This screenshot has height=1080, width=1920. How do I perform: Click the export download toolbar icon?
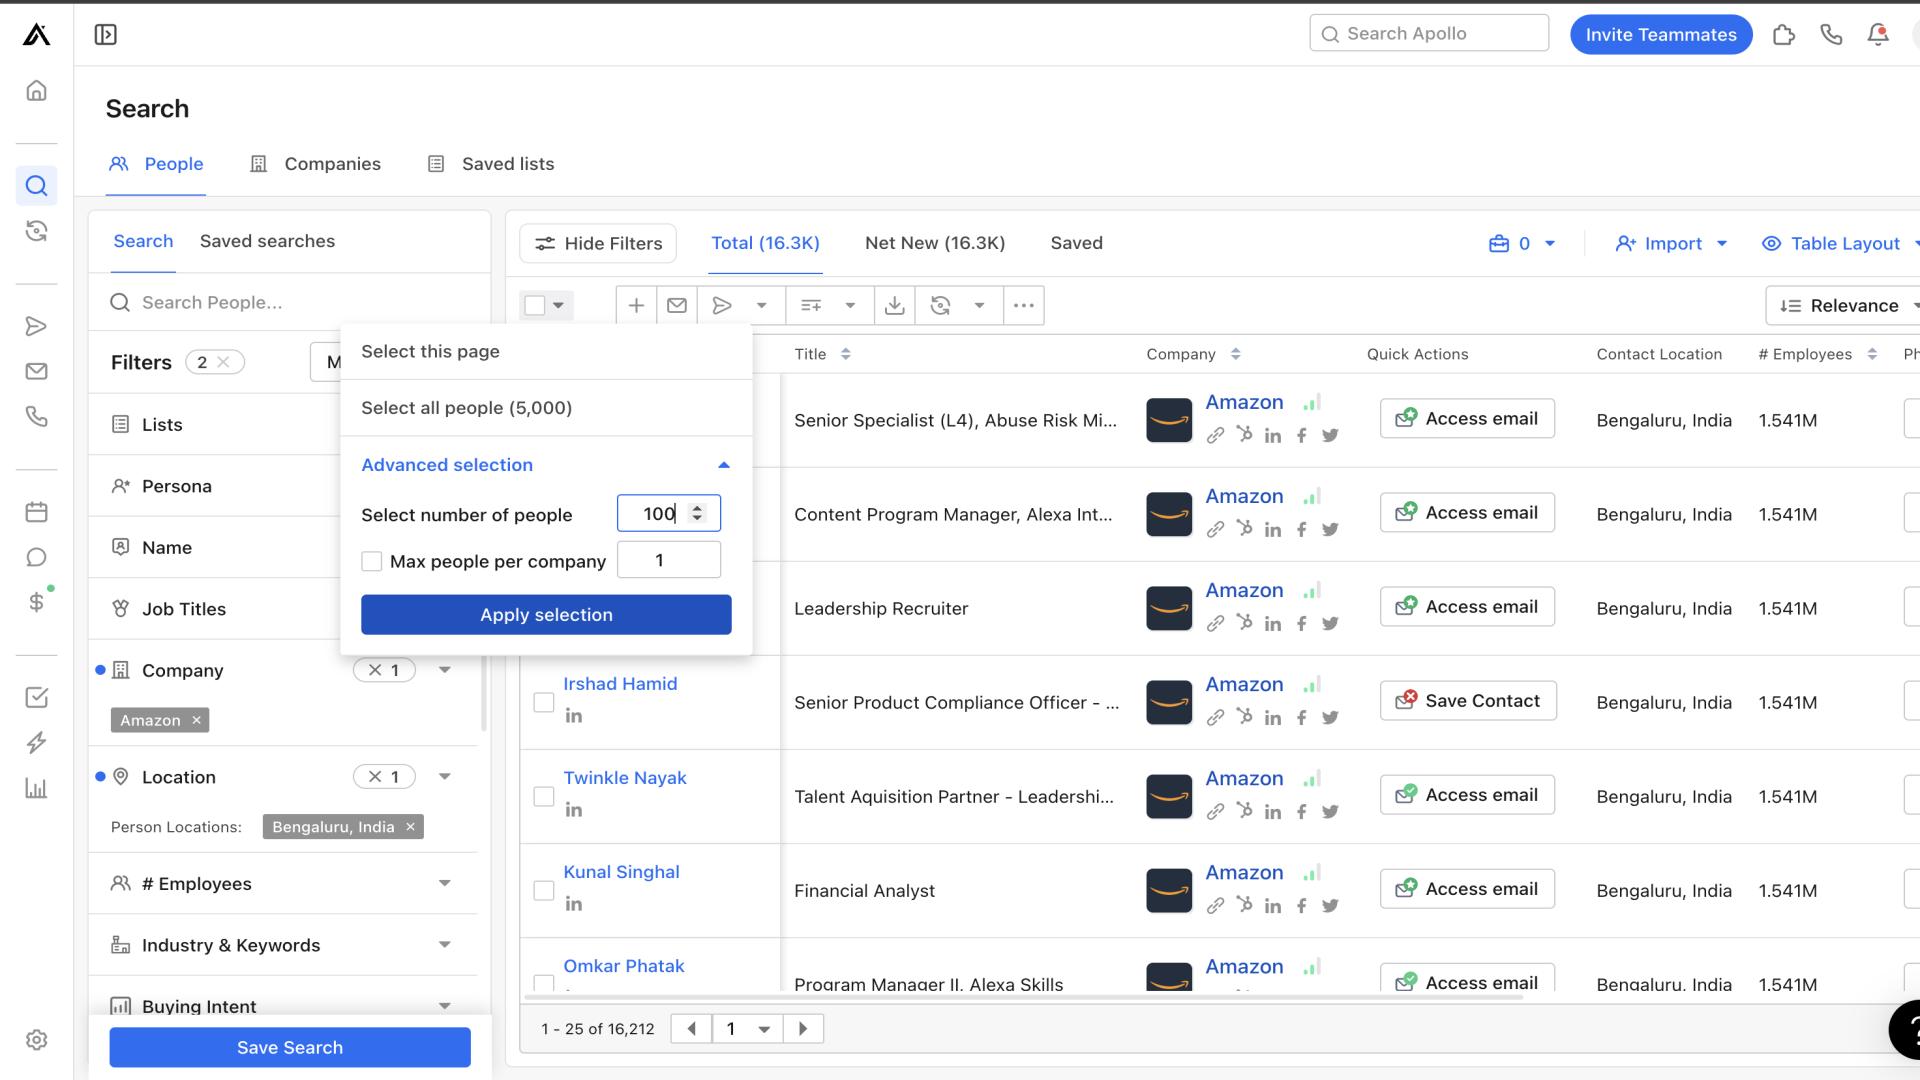click(x=895, y=306)
